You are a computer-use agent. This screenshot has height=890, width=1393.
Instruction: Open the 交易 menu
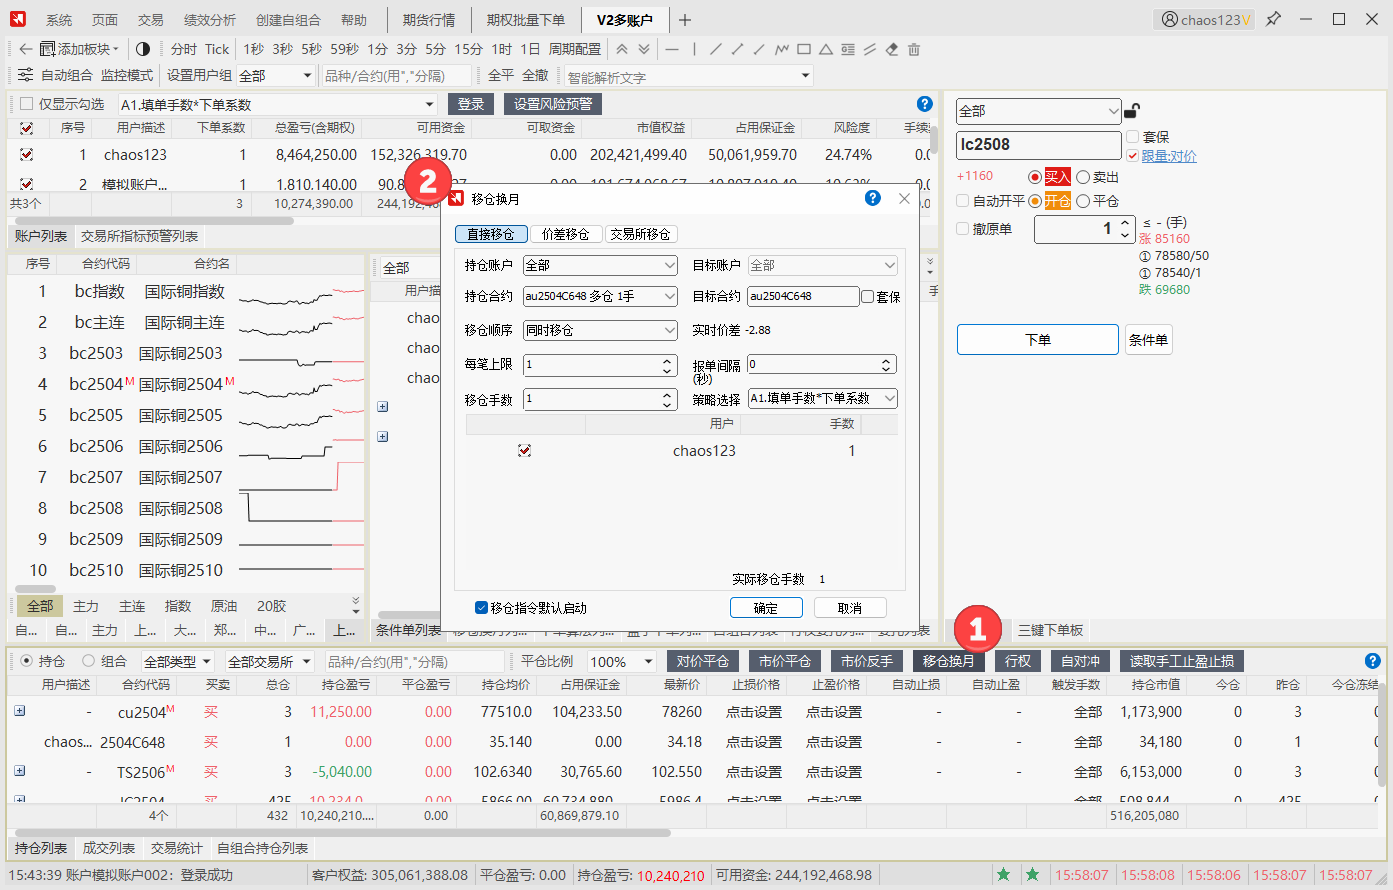point(151,20)
